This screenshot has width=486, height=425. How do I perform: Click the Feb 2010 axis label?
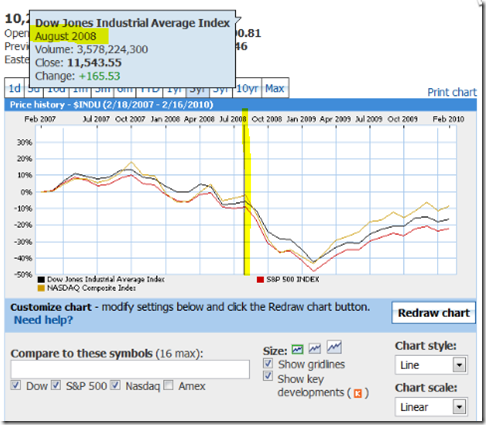(448, 119)
